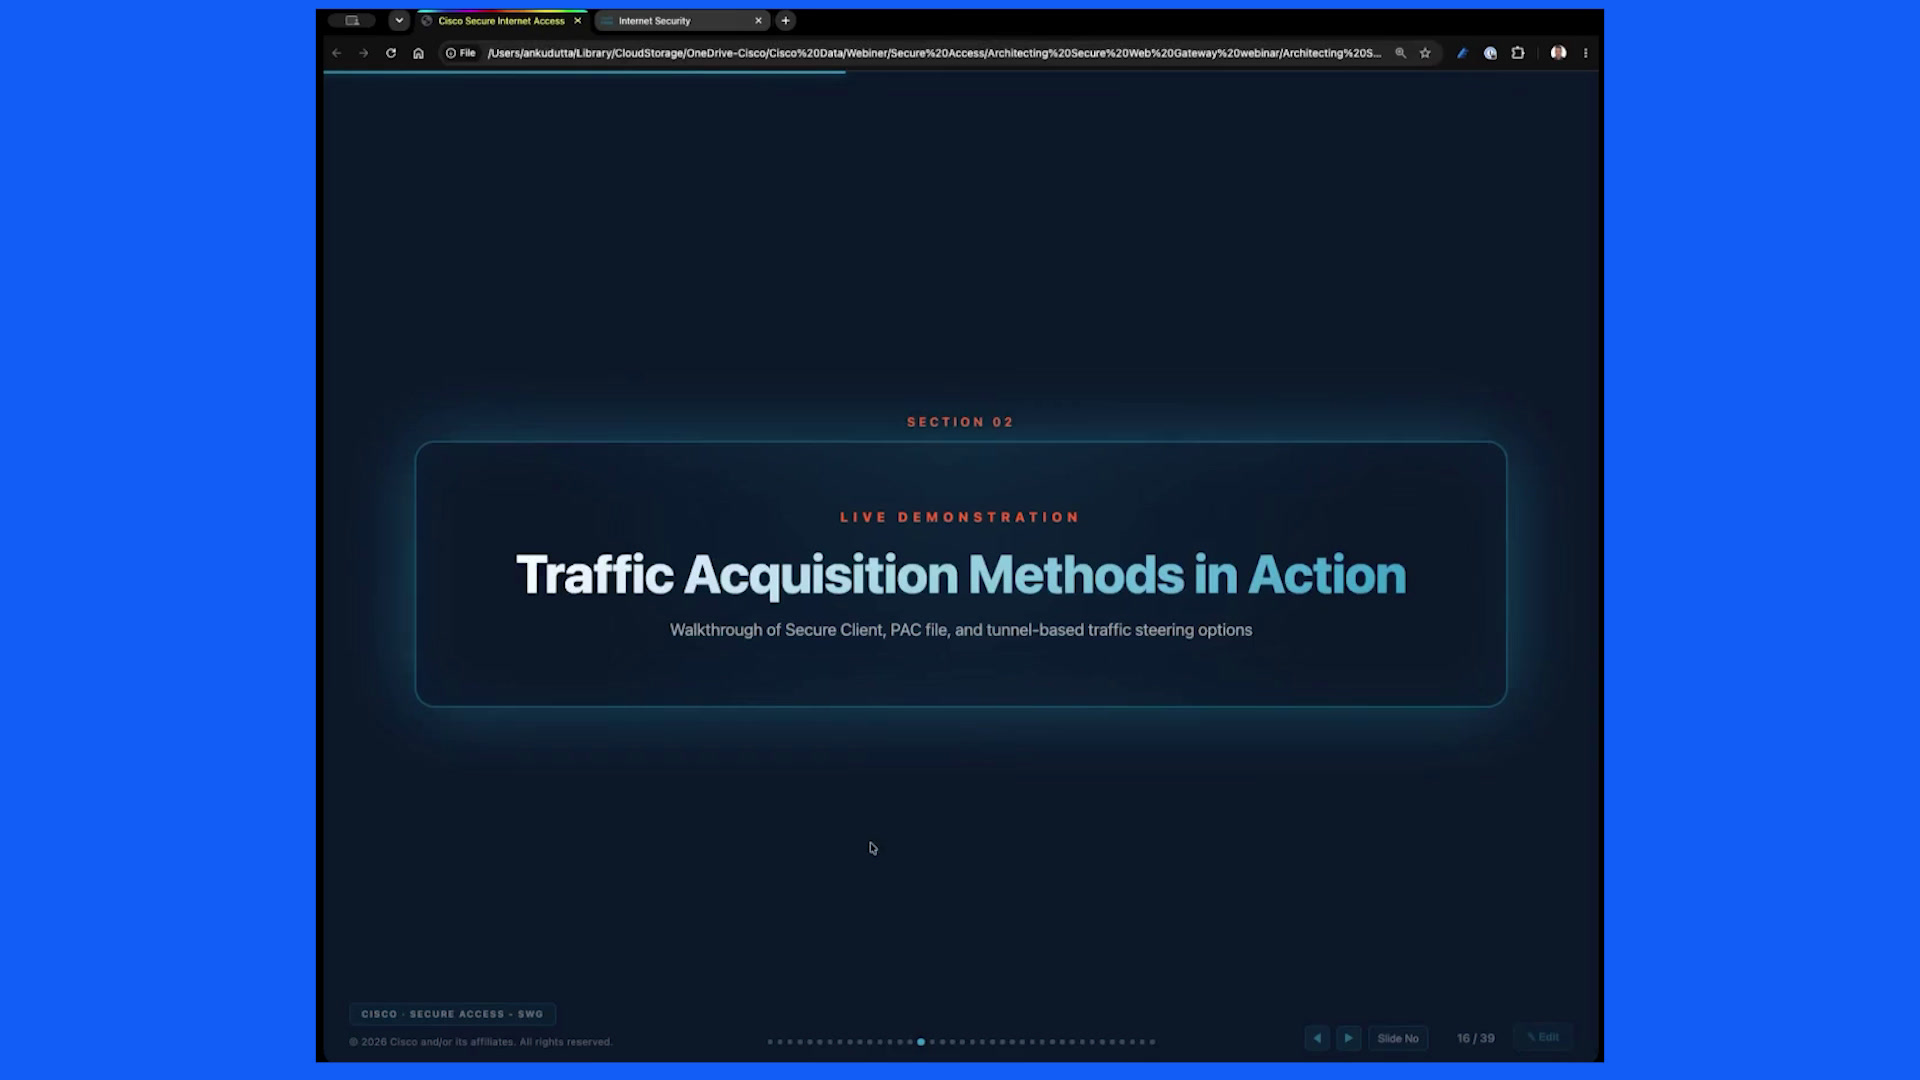Click the 2026 Cisco copyright notice
1920x1080 pixels.
(x=480, y=1042)
